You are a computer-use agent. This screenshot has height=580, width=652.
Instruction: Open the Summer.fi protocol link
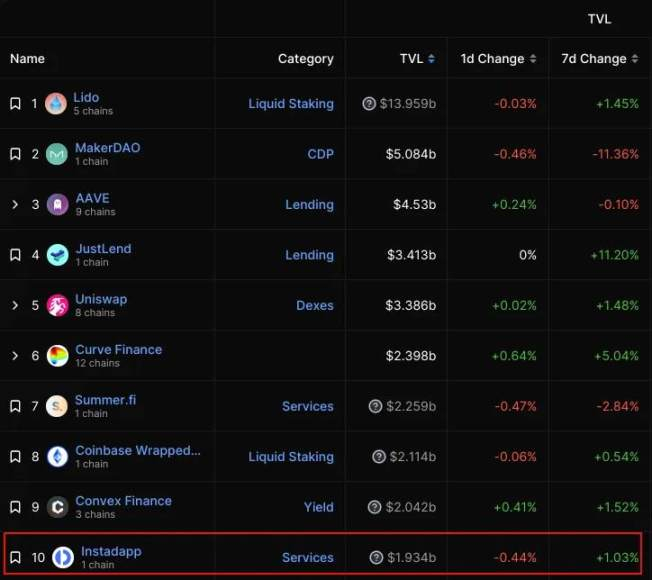(x=105, y=400)
